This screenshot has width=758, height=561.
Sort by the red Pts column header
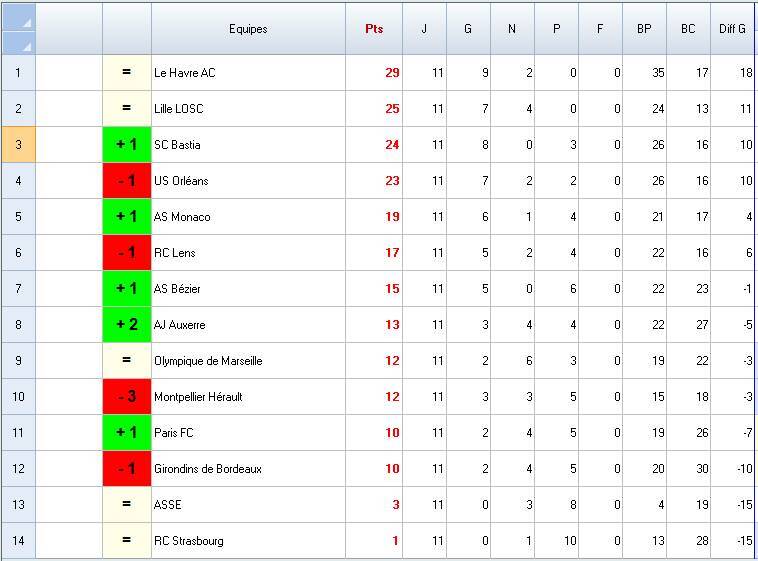pos(374,29)
